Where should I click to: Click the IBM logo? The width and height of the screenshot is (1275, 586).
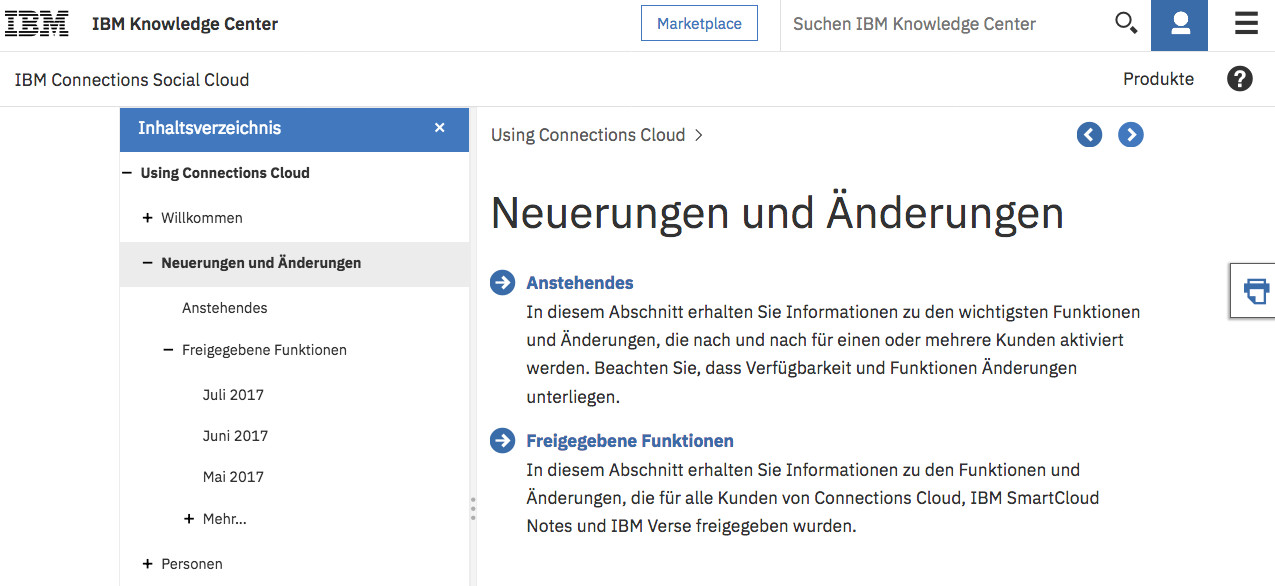(38, 24)
